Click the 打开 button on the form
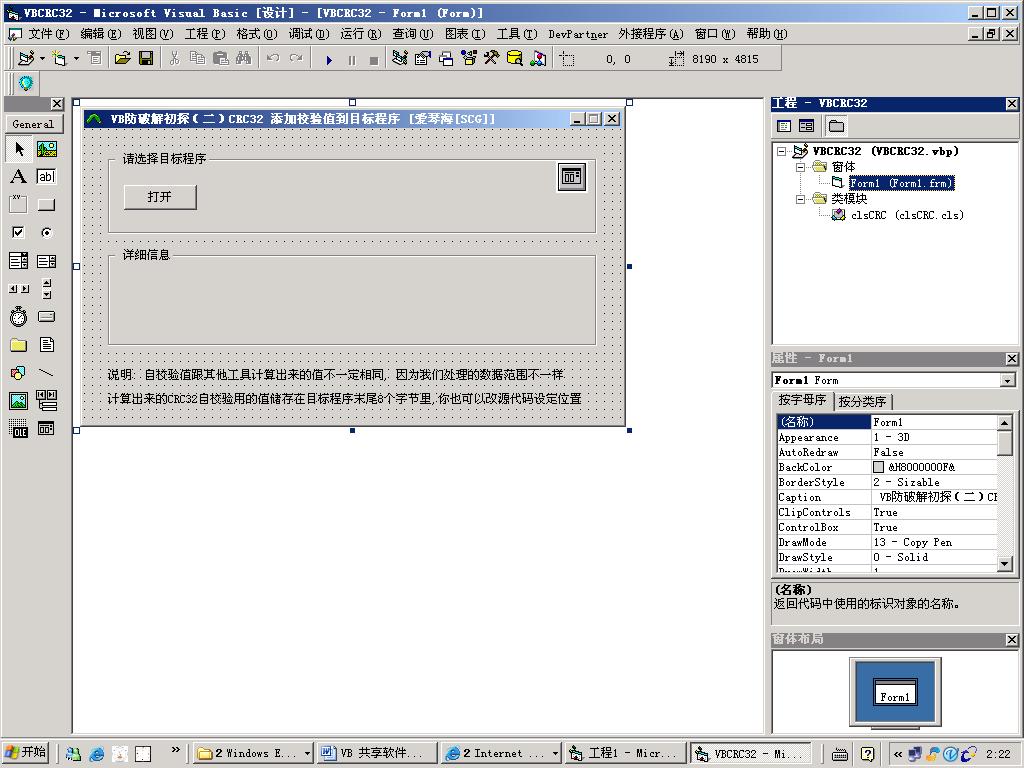Screen dimensions: 1024x768 pyautogui.click(x=160, y=197)
